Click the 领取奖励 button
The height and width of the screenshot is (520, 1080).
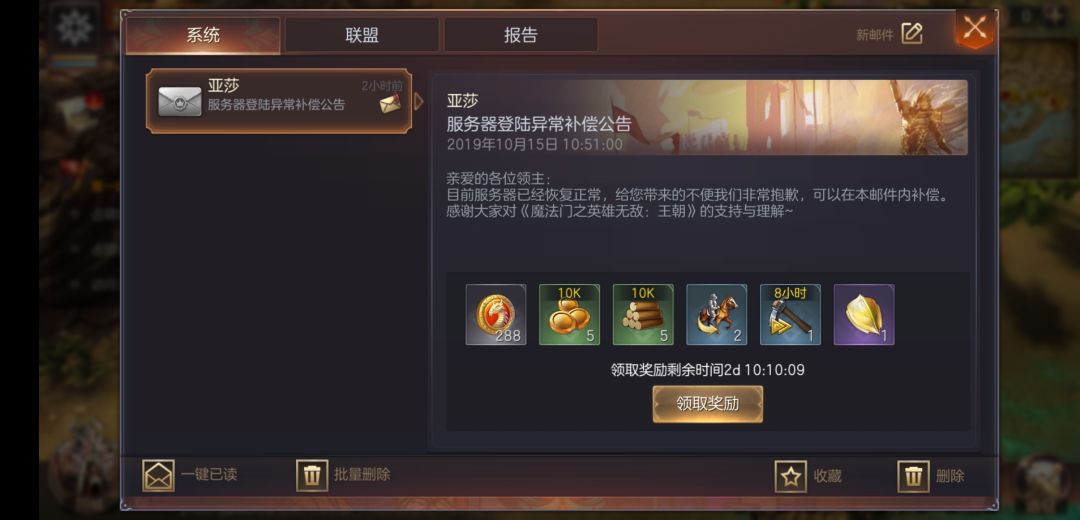click(x=707, y=404)
